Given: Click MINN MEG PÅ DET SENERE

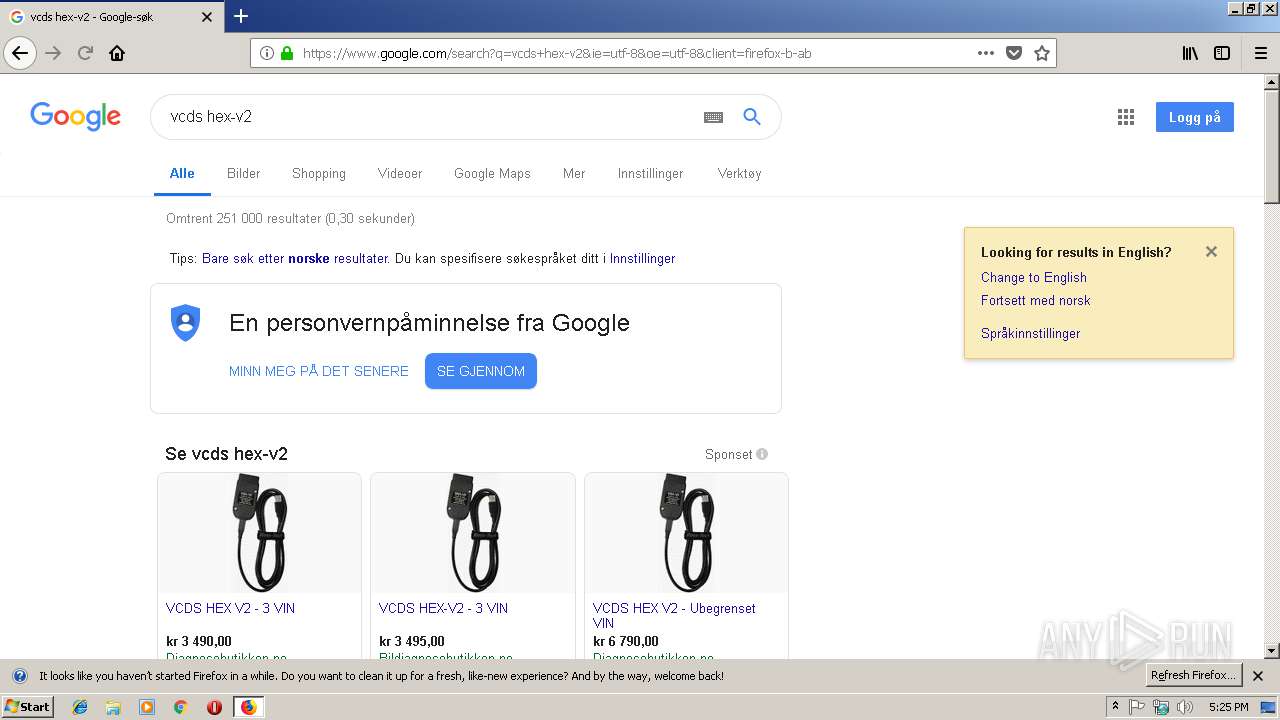Looking at the screenshot, I should pos(319,371).
